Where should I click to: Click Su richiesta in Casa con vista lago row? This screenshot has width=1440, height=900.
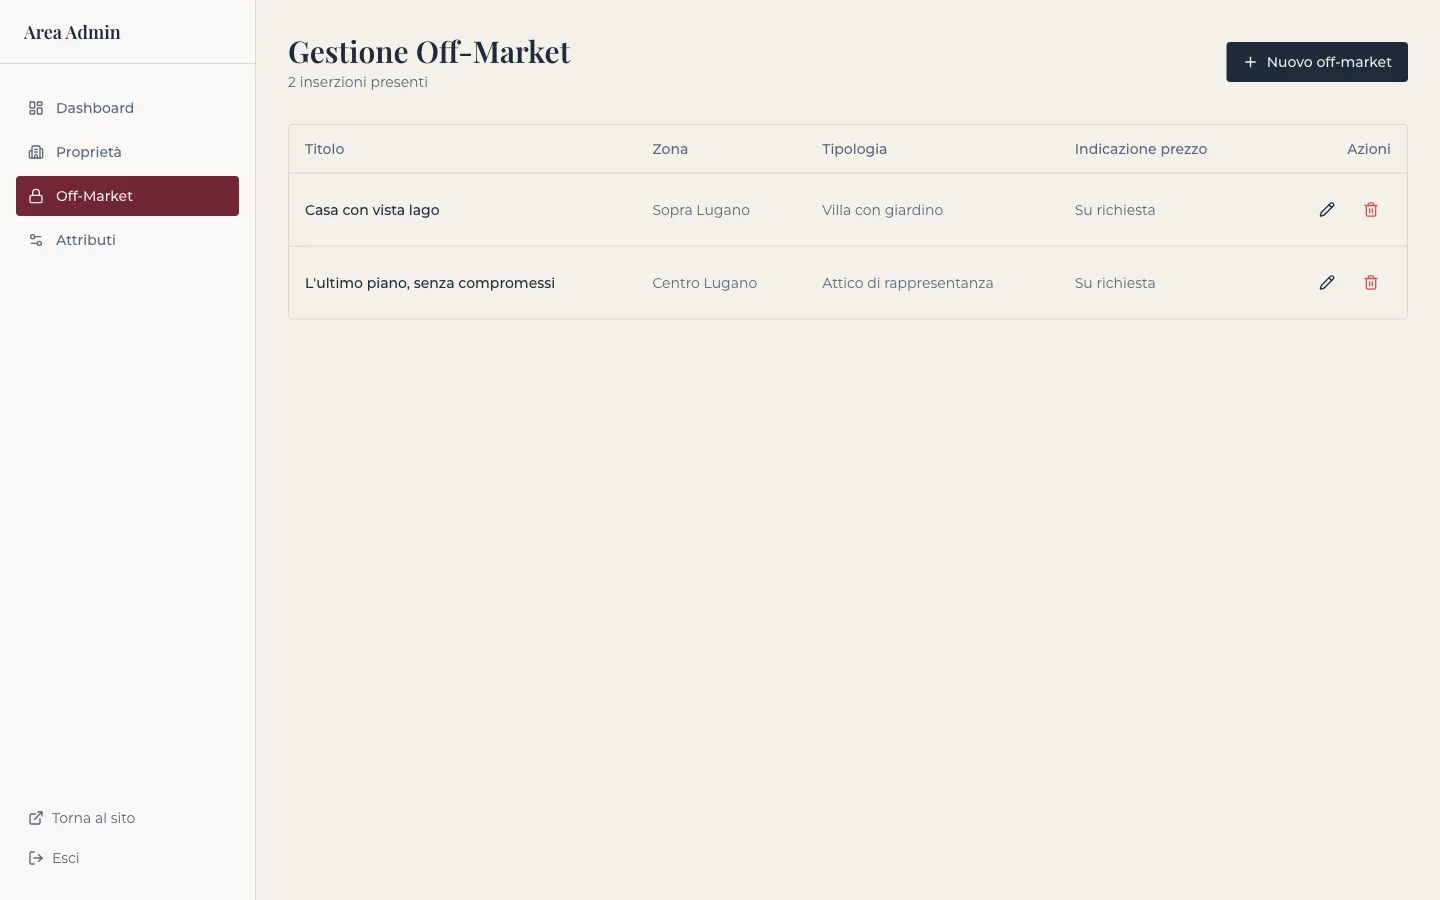(1115, 210)
